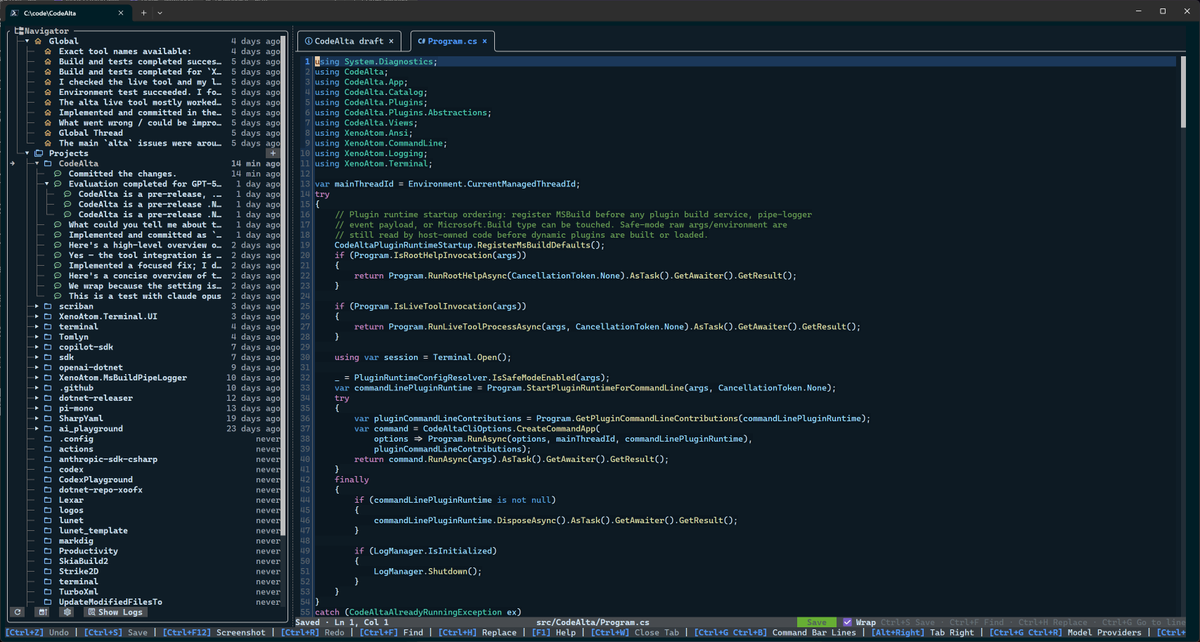Click folder icon of Strike2D project

(47, 571)
